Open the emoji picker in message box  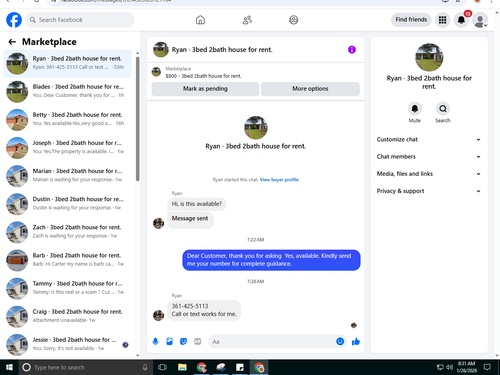point(340,341)
